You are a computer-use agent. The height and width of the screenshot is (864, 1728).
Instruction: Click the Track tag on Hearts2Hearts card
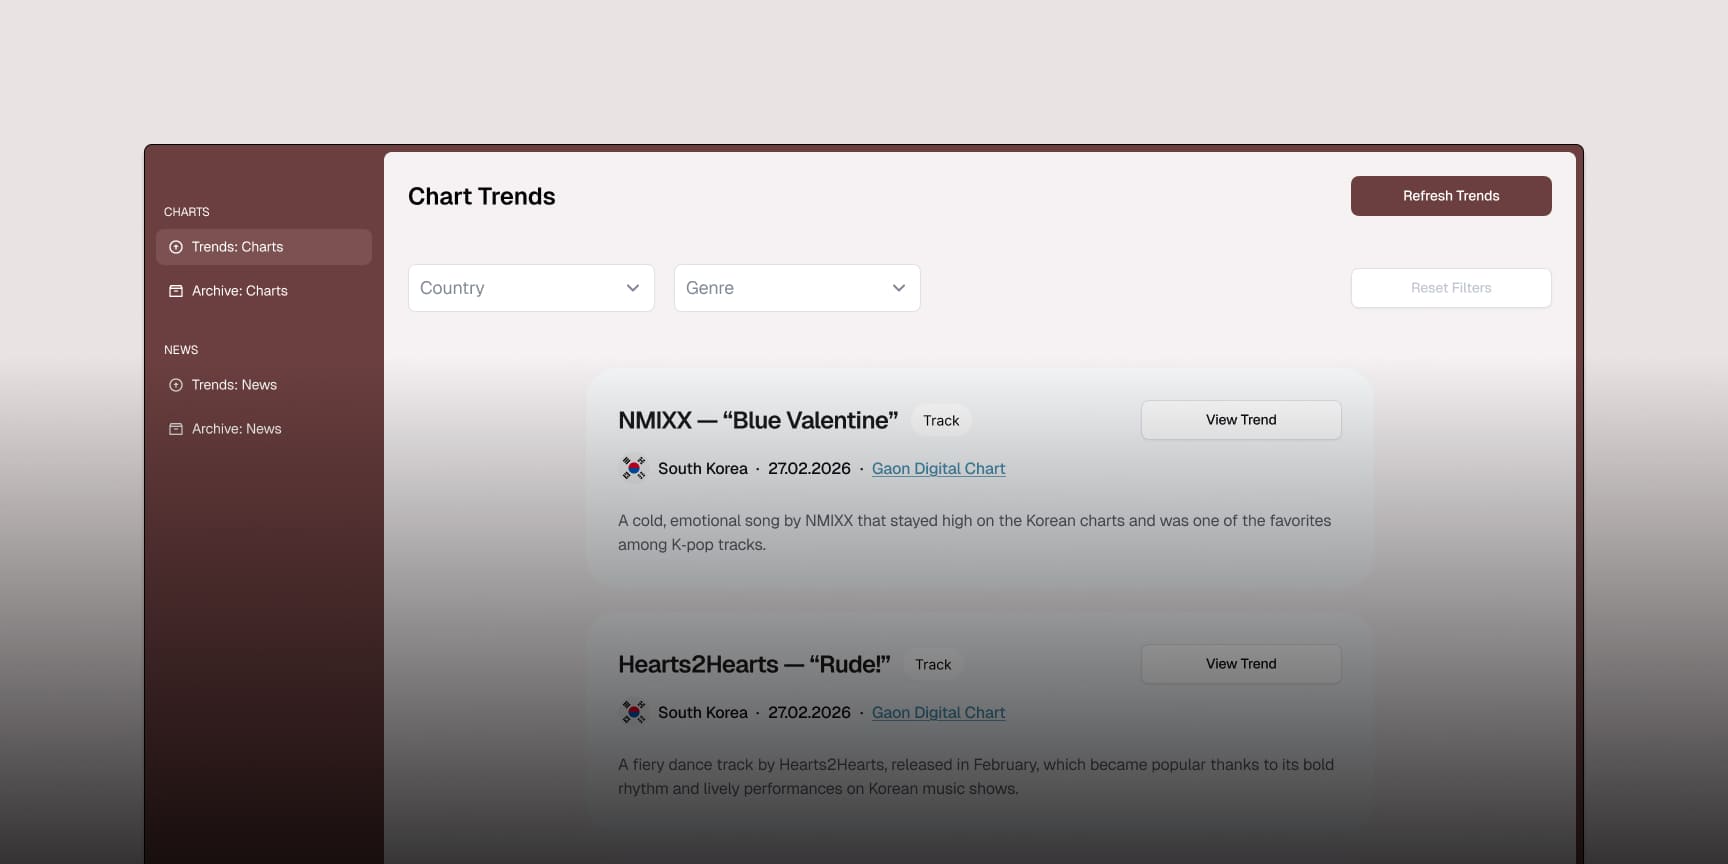tap(933, 665)
